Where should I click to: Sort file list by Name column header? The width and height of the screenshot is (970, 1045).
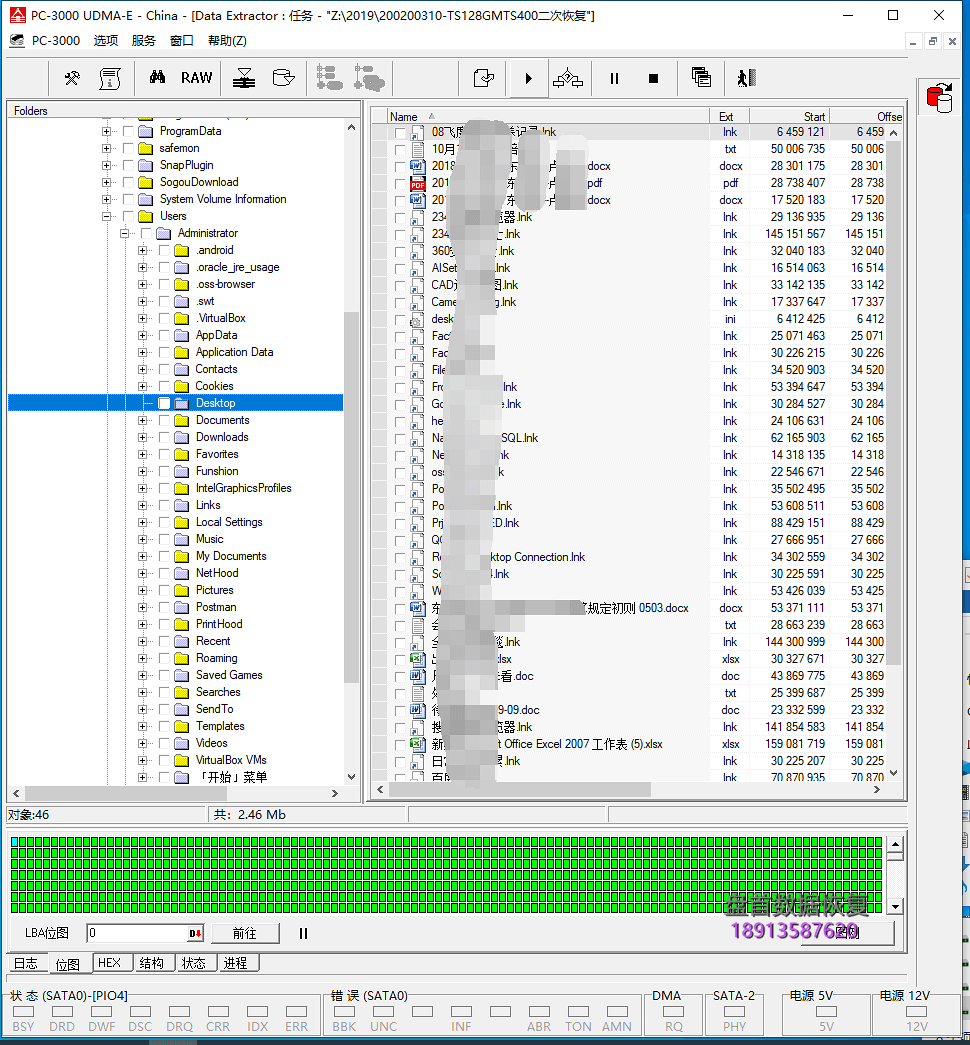coord(547,116)
